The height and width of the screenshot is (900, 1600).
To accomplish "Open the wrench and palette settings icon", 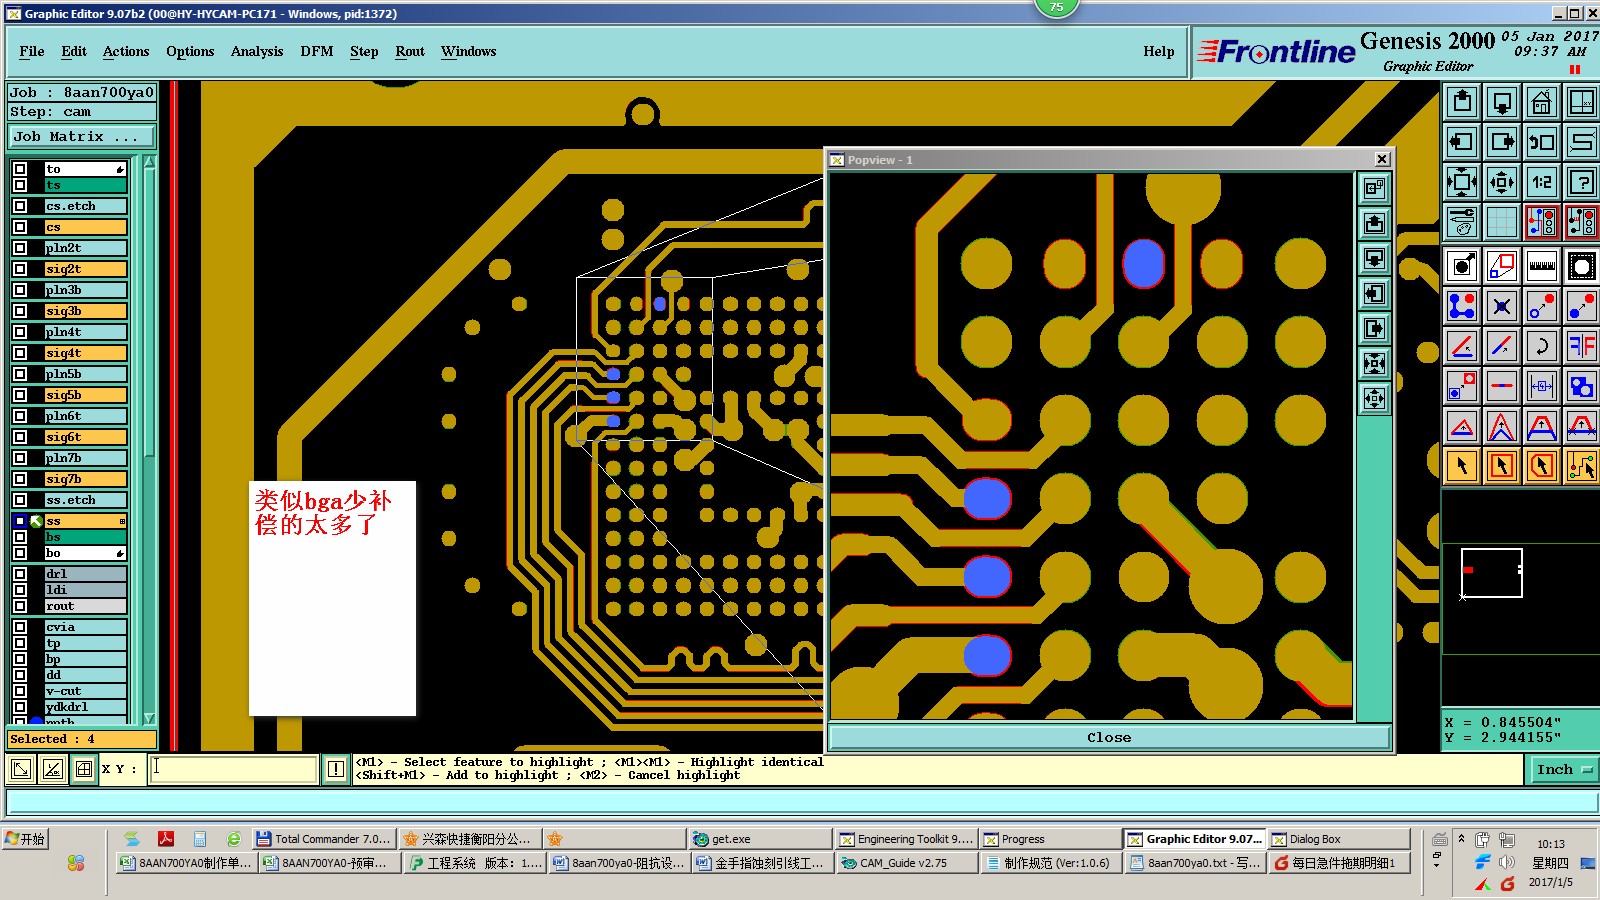I will click(1462, 222).
